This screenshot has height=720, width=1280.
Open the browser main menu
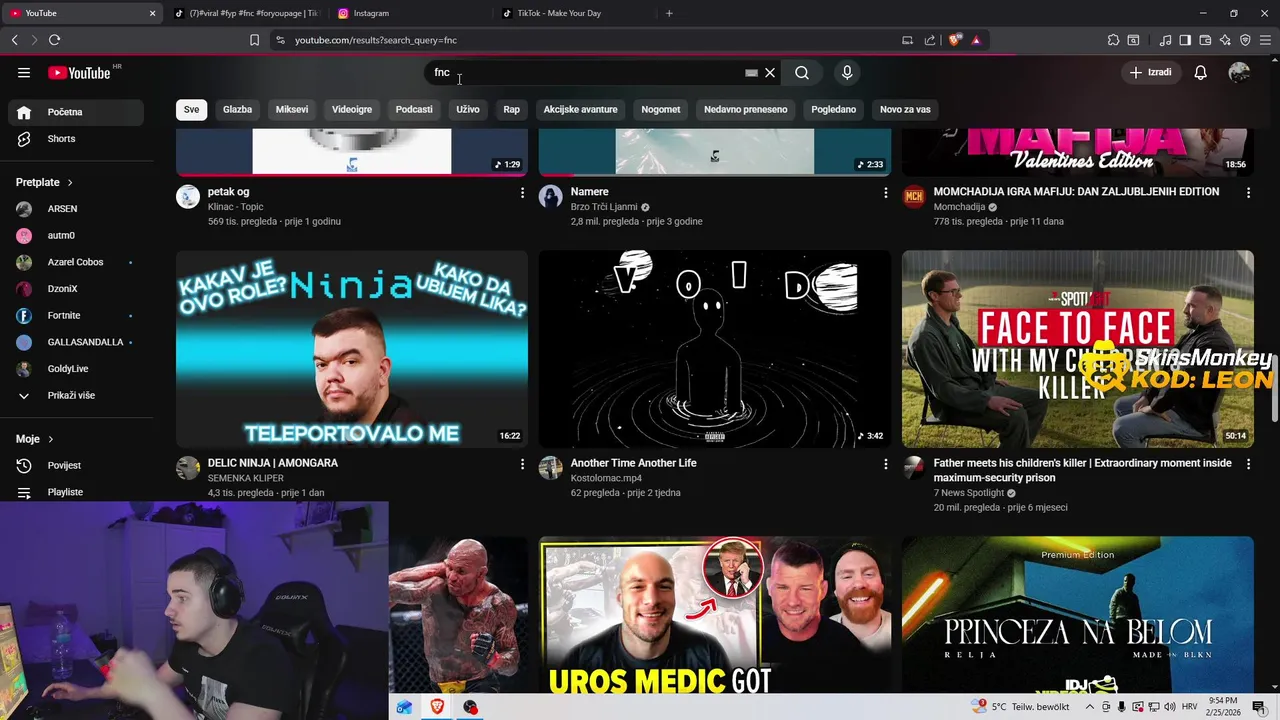(1266, 40)
